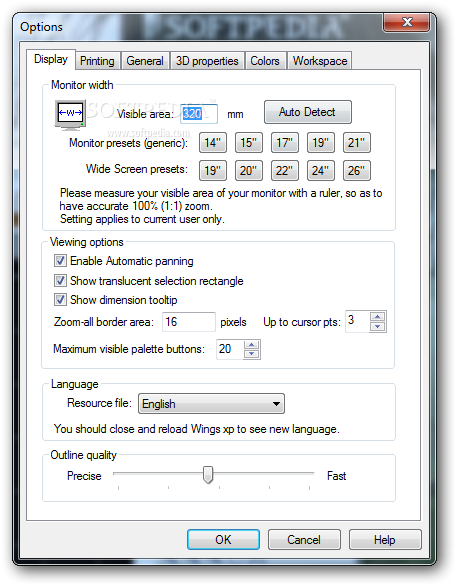Image resolution: width=457 pixels, height=586 pixels.
Task: Increase Up to cursor pts value
Action: pos(377,317)
